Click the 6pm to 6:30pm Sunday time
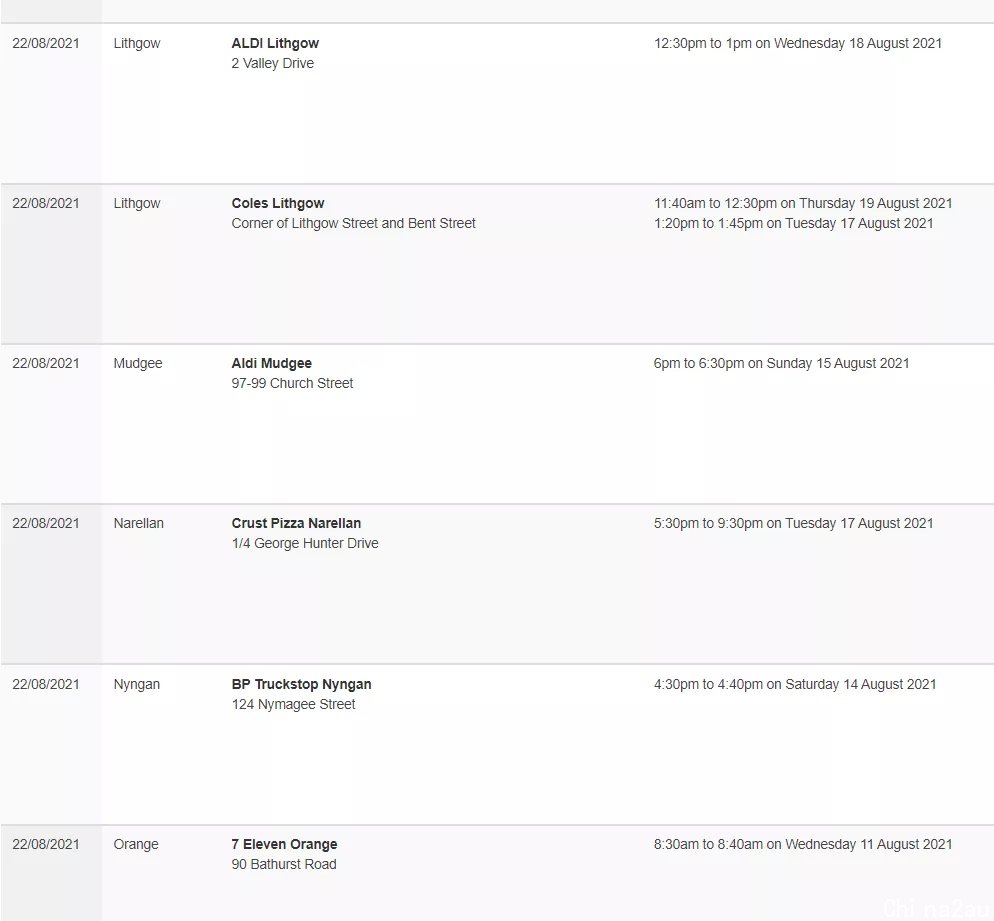Viewport: 994px width, 921px height. click(x=781, y=363)
